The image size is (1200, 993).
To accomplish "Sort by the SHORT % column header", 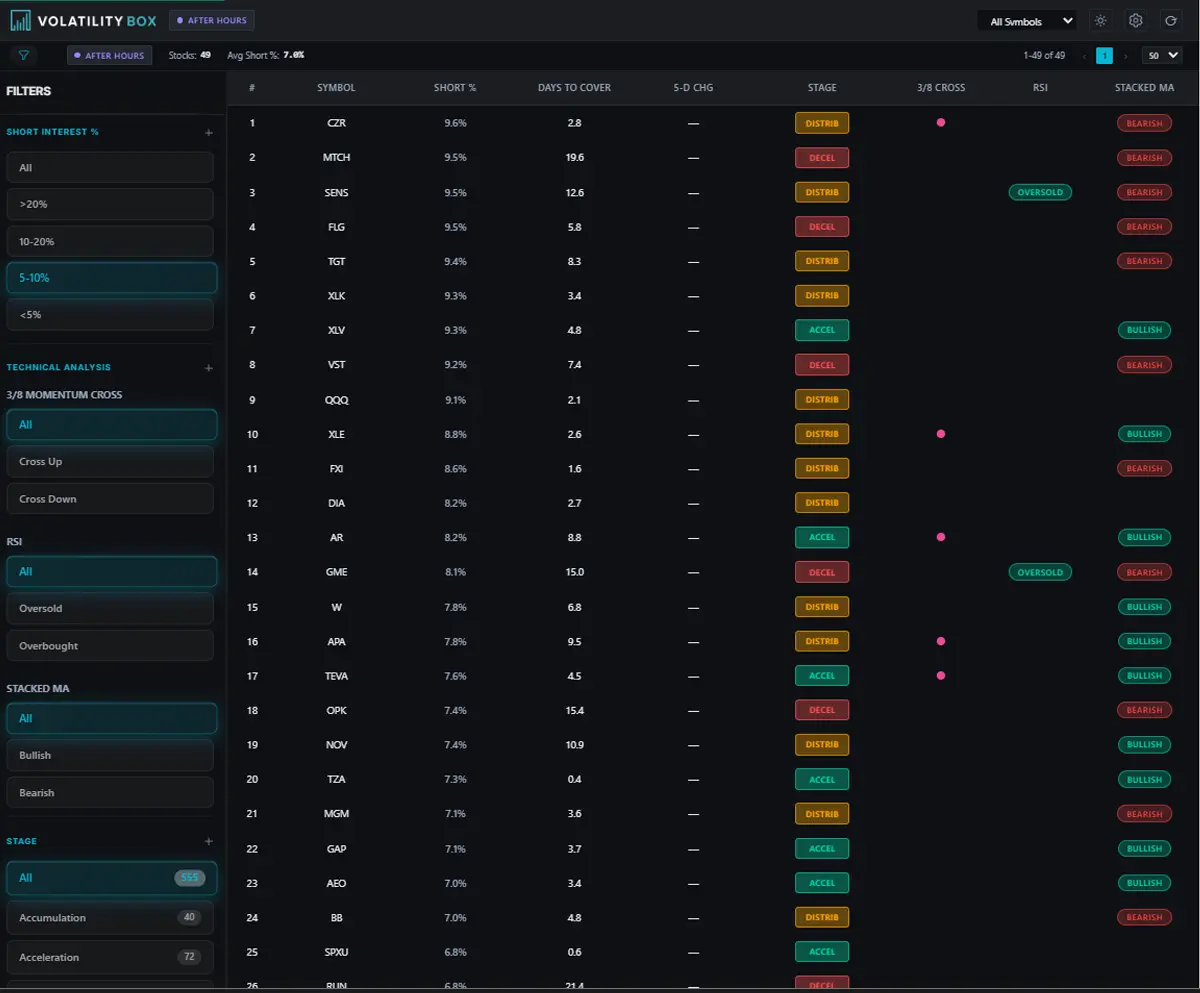I will coord(455,88).
